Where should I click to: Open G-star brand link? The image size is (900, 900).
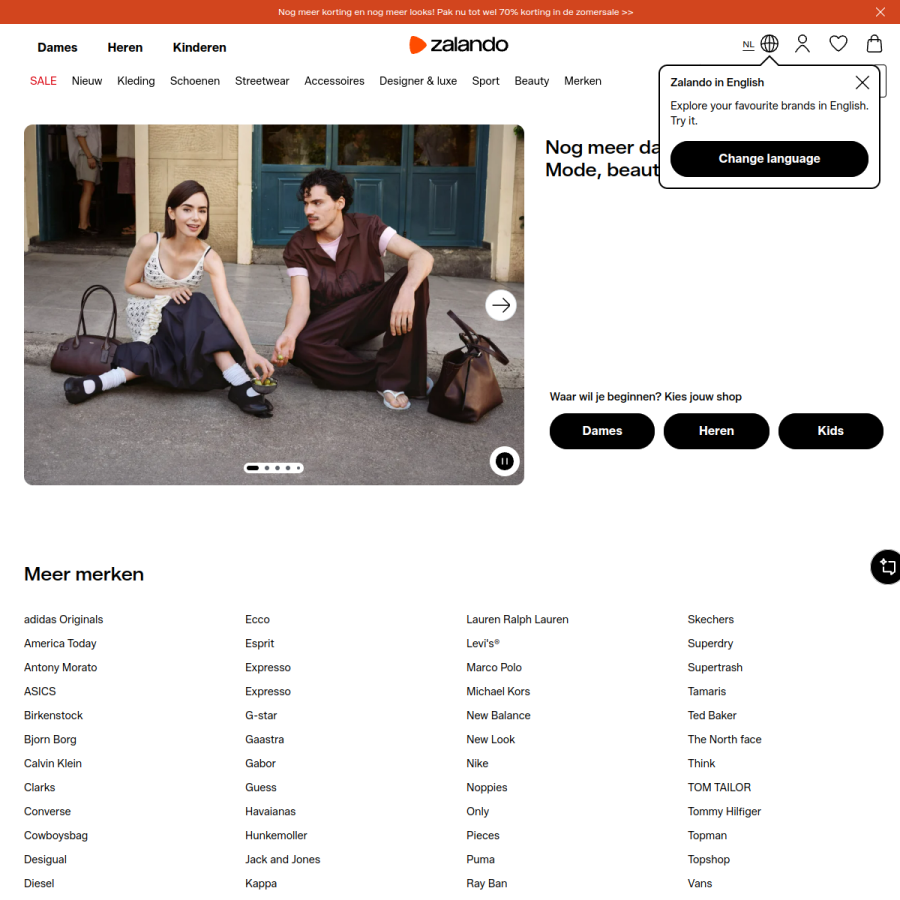(x=261, y=716)
